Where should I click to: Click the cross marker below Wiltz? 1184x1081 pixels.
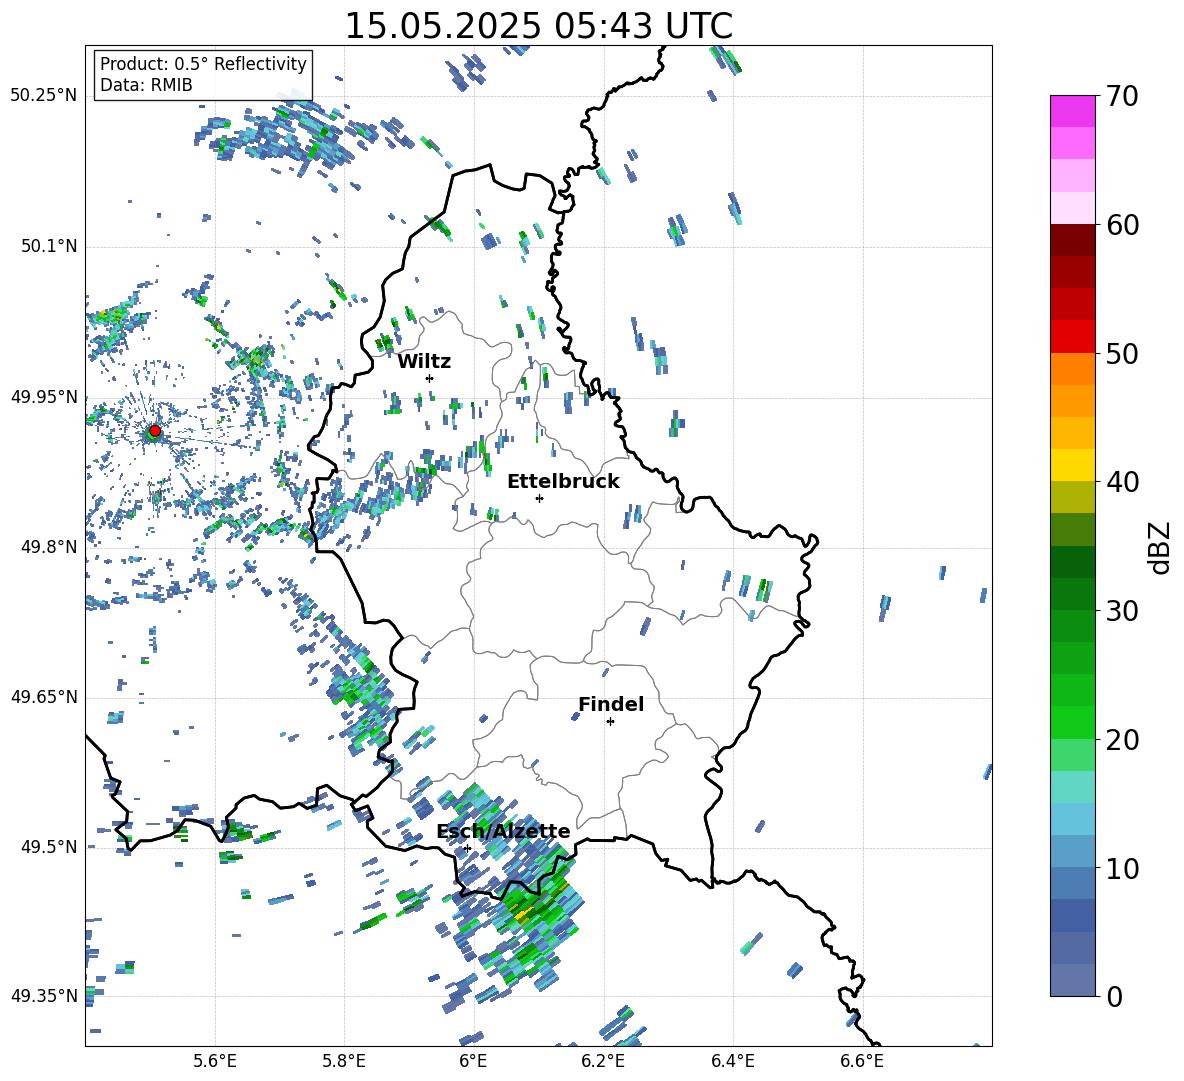point(430,378)
